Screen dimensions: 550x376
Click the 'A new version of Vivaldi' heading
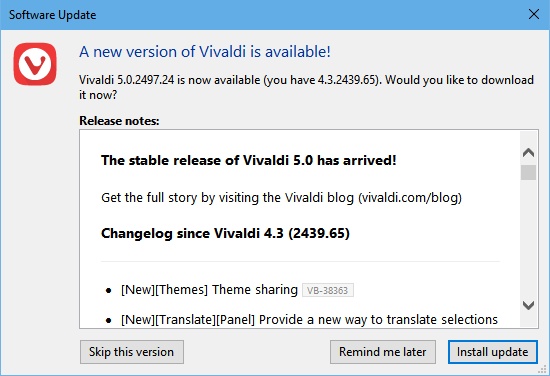[x=205, y=52]
